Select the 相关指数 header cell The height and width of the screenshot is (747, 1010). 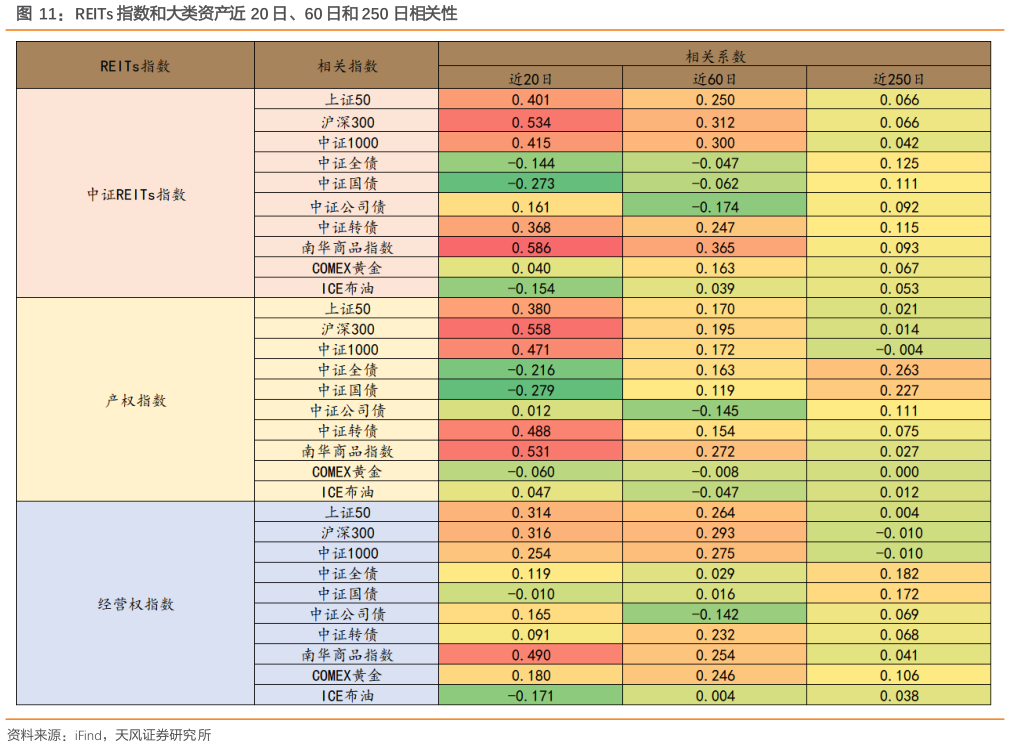tap(346, 65)
